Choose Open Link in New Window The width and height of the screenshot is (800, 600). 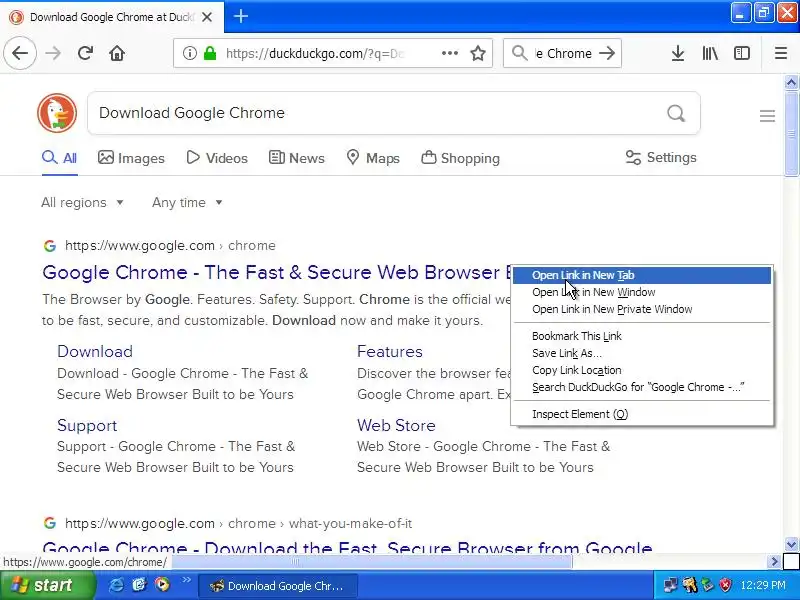click(642, 292)
